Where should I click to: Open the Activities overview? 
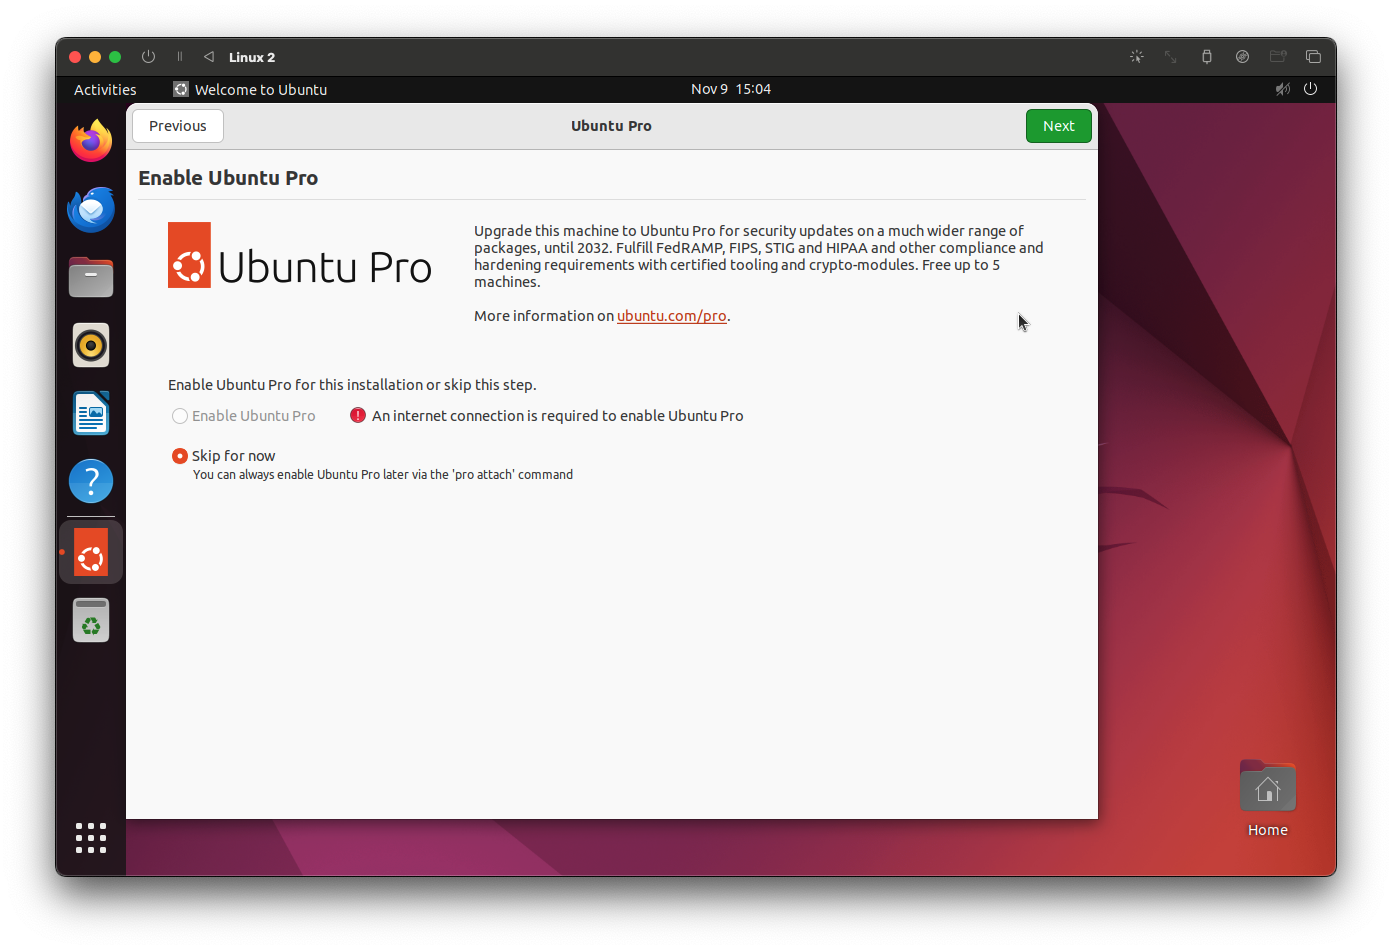point(105,89)
